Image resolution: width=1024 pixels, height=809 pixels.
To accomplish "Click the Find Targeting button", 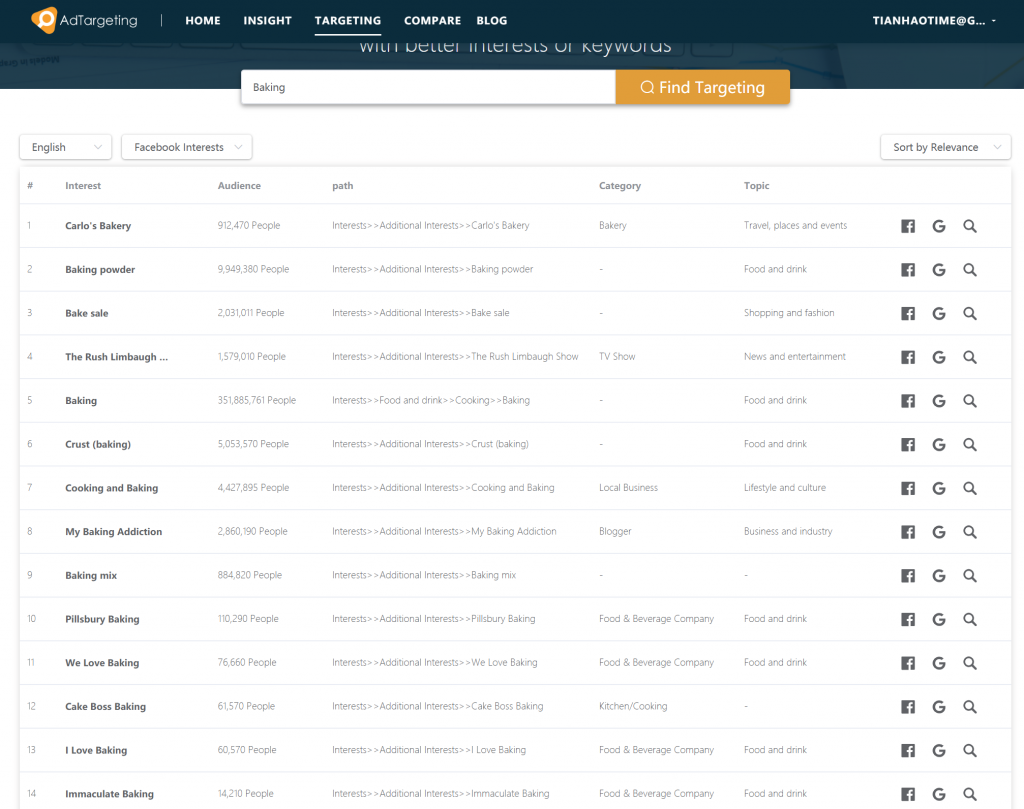I will coord(703,87).
